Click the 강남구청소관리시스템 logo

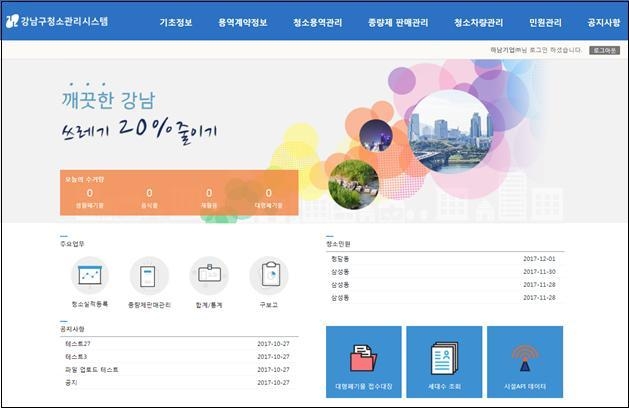(57, 21)
